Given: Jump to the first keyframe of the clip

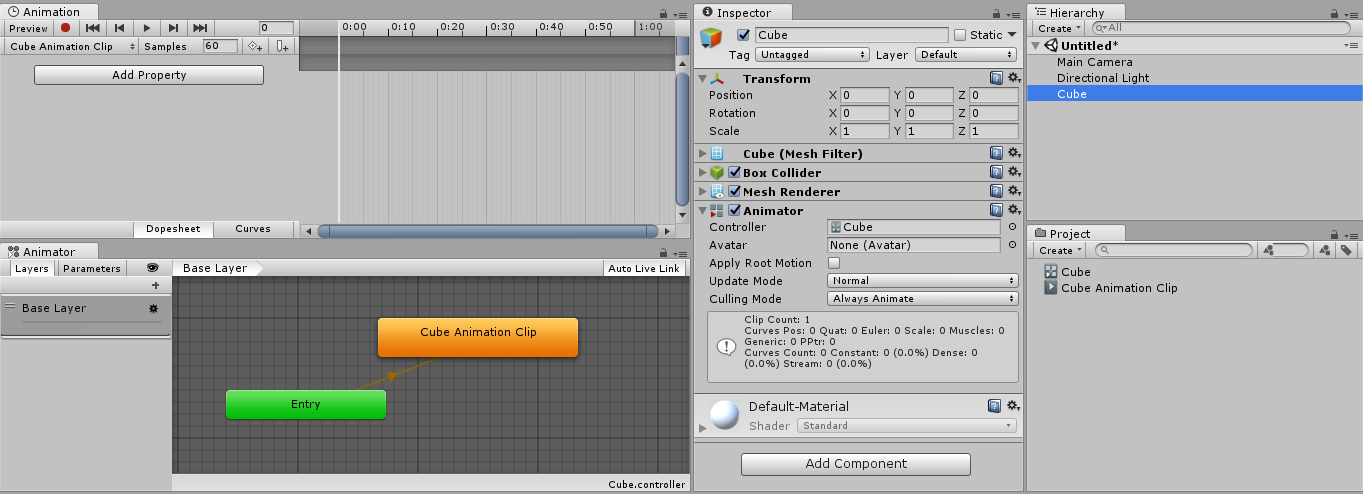Looking at the screenshot, I should (x=92, y=28).
